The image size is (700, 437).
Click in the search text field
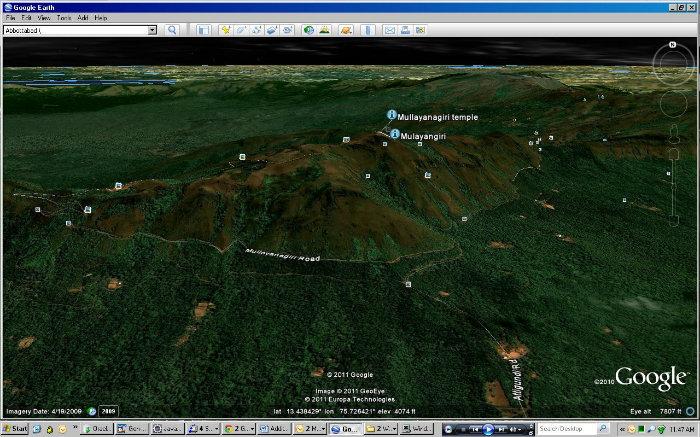click(74, 30)
